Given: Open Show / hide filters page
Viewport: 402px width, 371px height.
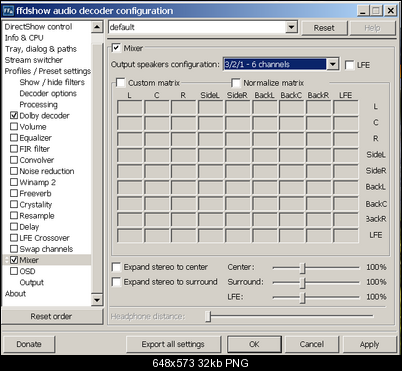Looking at the screenshot, I should click(52, 82).
